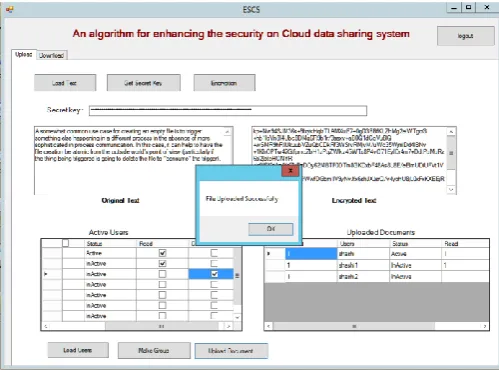Screen dimensions: 499x370
Task: Click the Active Users horizontal scrollbar thumb
Action: pyautogui.click(x=161, y=326)
